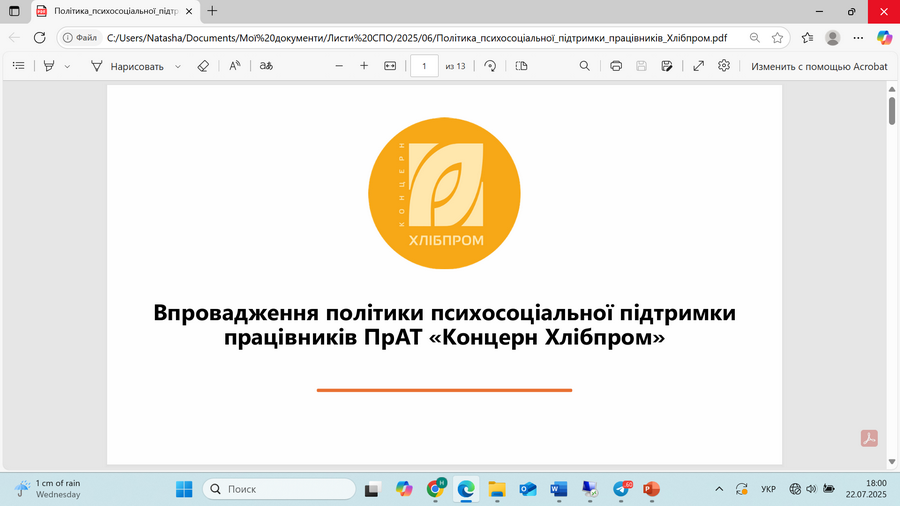Add this page to favorites star

point(777,38)
